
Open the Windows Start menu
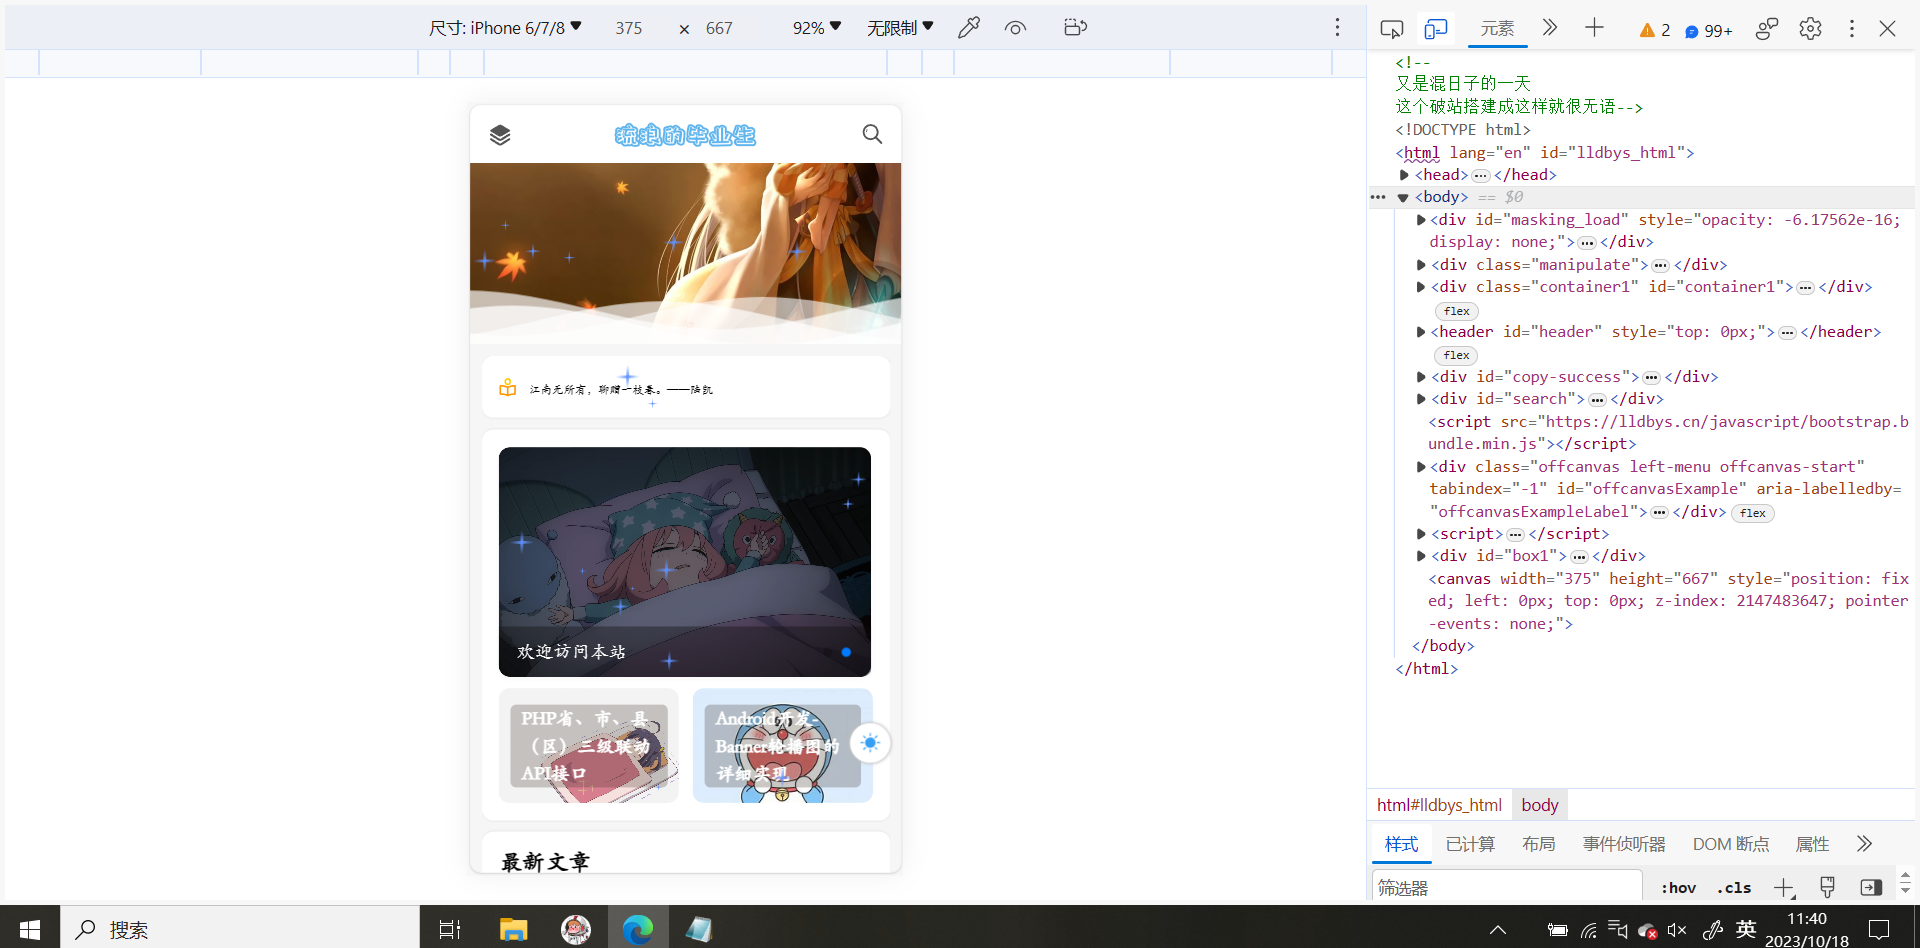point(30,929)
